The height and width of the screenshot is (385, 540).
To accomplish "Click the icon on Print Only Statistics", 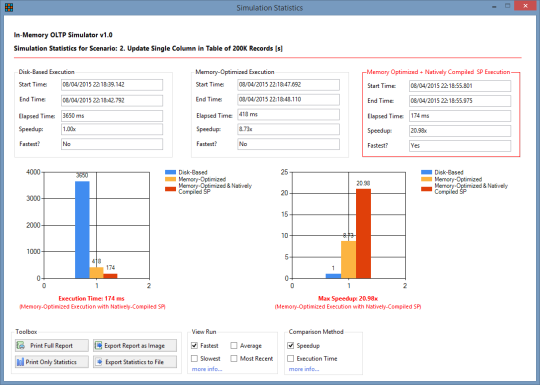I will coord(20,362).
